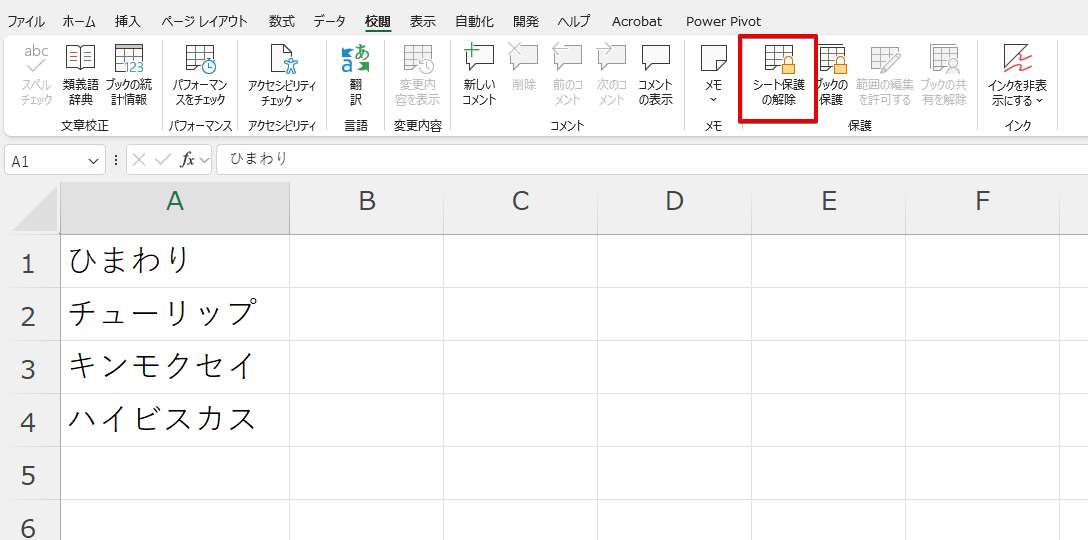Open the ファイル menu
The height and width of the screenshot is (540, 1088).
[26, 21]
